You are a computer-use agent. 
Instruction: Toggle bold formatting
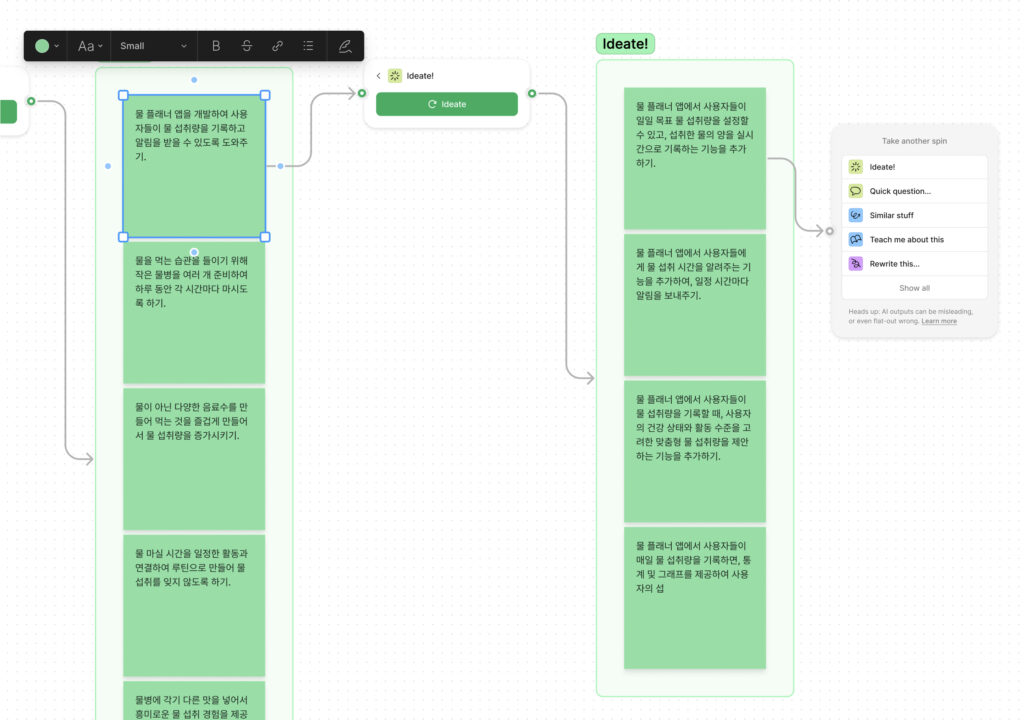216,46
